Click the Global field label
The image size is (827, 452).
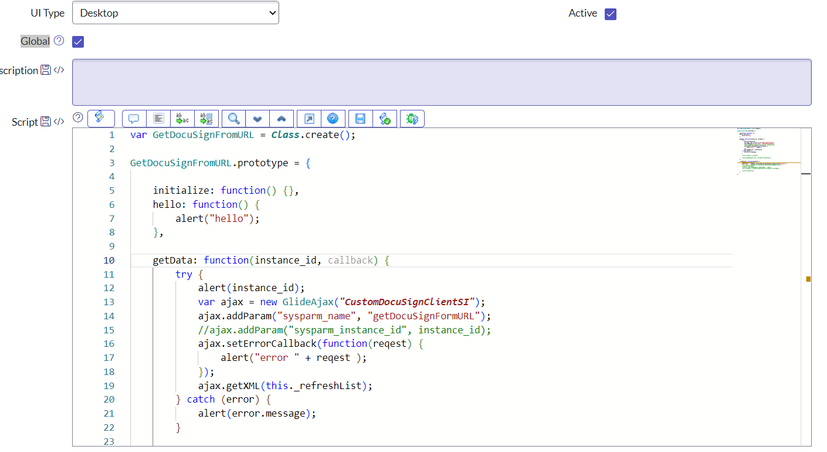pos(35,41)
